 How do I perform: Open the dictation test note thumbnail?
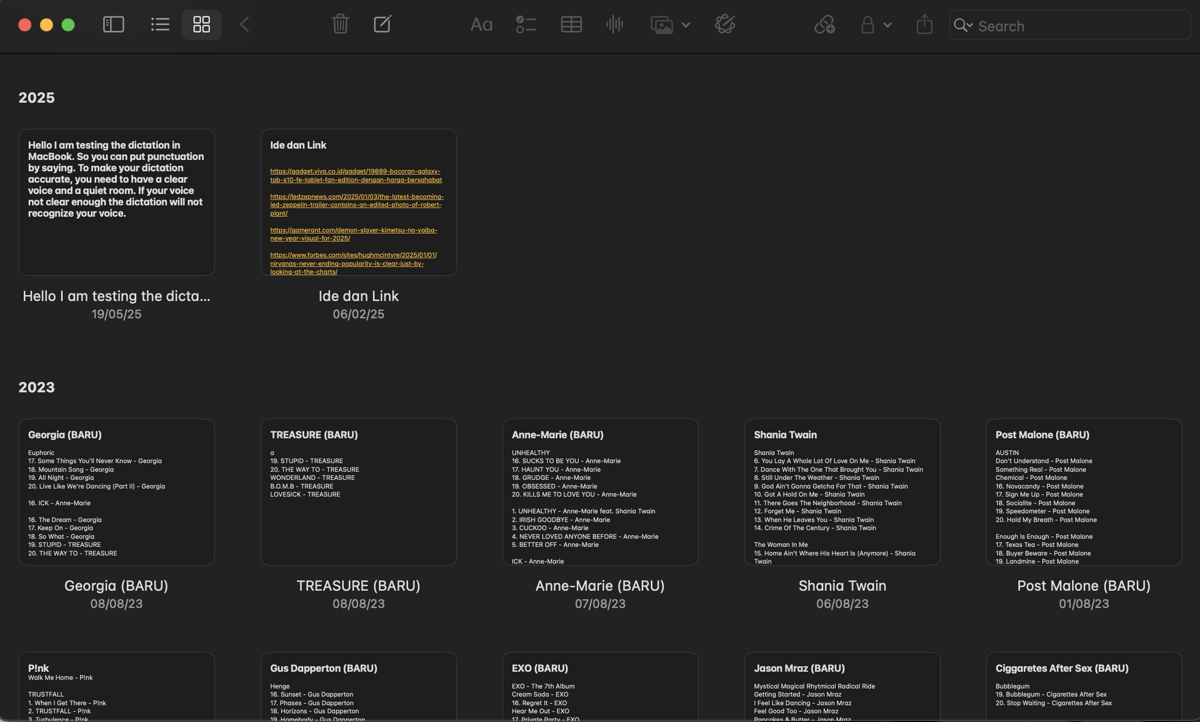[117, 202]
